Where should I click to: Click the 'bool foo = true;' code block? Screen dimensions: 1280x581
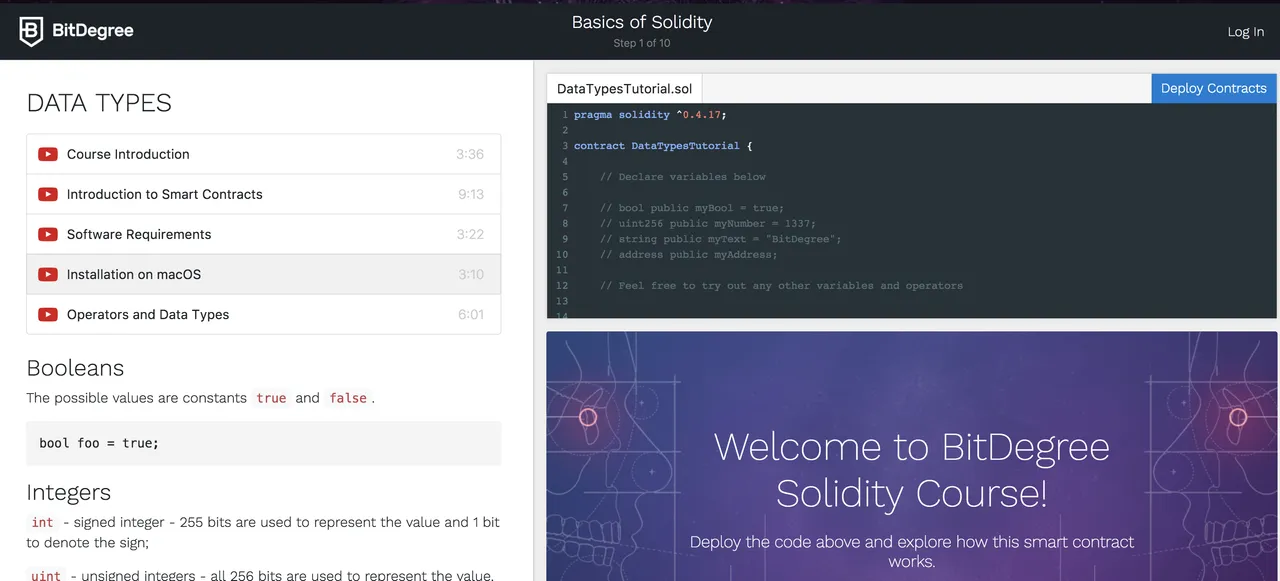pyautogui.click(x=263, y=443)
